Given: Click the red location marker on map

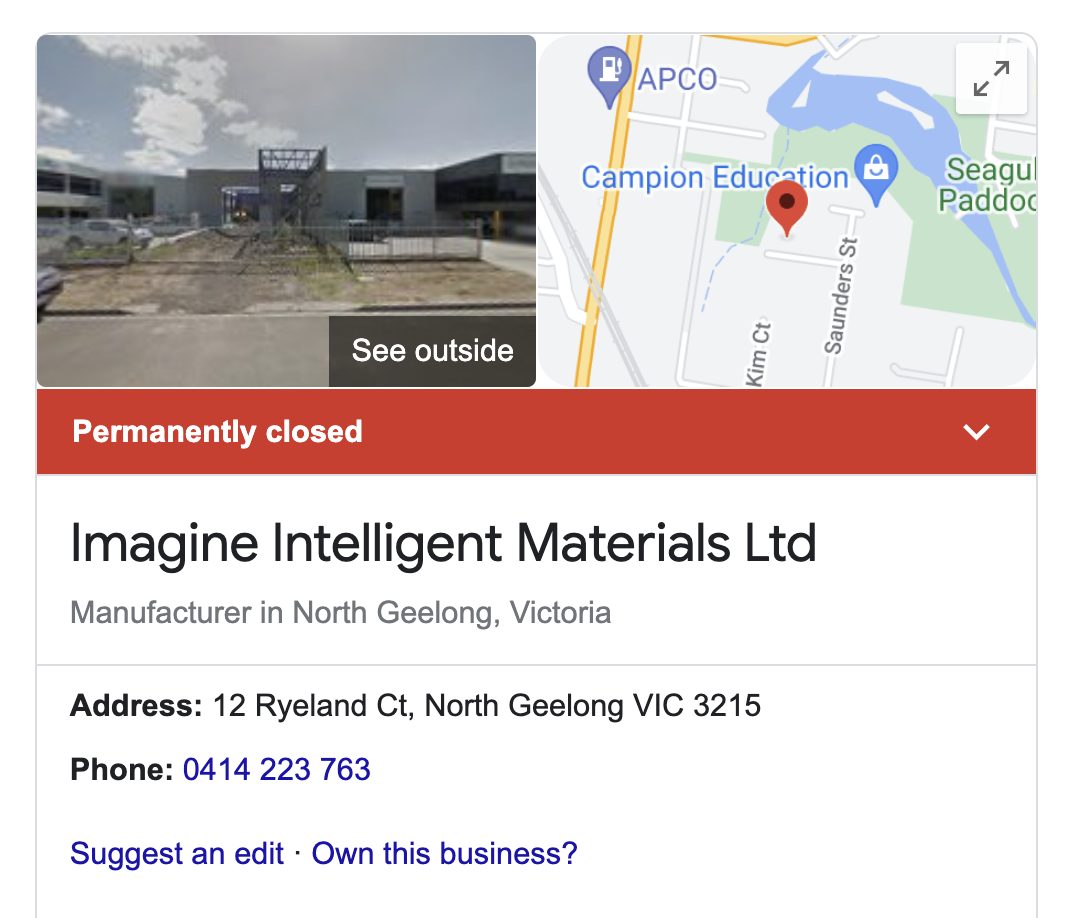Looking at the screenshot, I should 787,207.
